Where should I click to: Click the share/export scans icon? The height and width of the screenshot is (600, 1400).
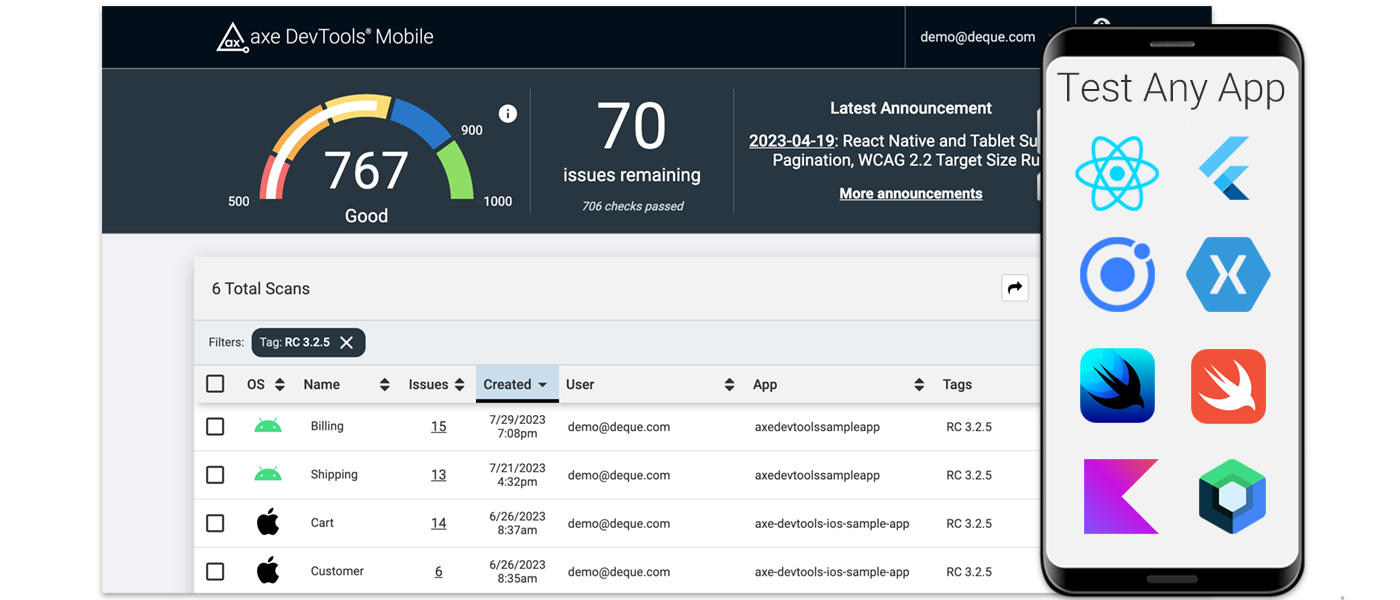[x=1015, y=287]
